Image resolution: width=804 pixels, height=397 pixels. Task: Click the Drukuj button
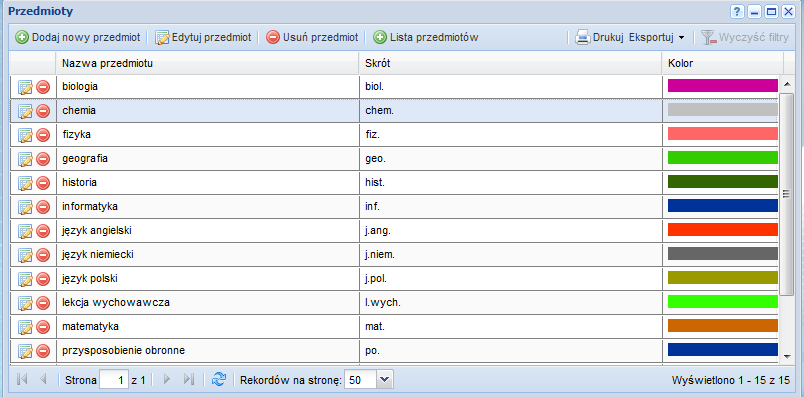(599, 37)
